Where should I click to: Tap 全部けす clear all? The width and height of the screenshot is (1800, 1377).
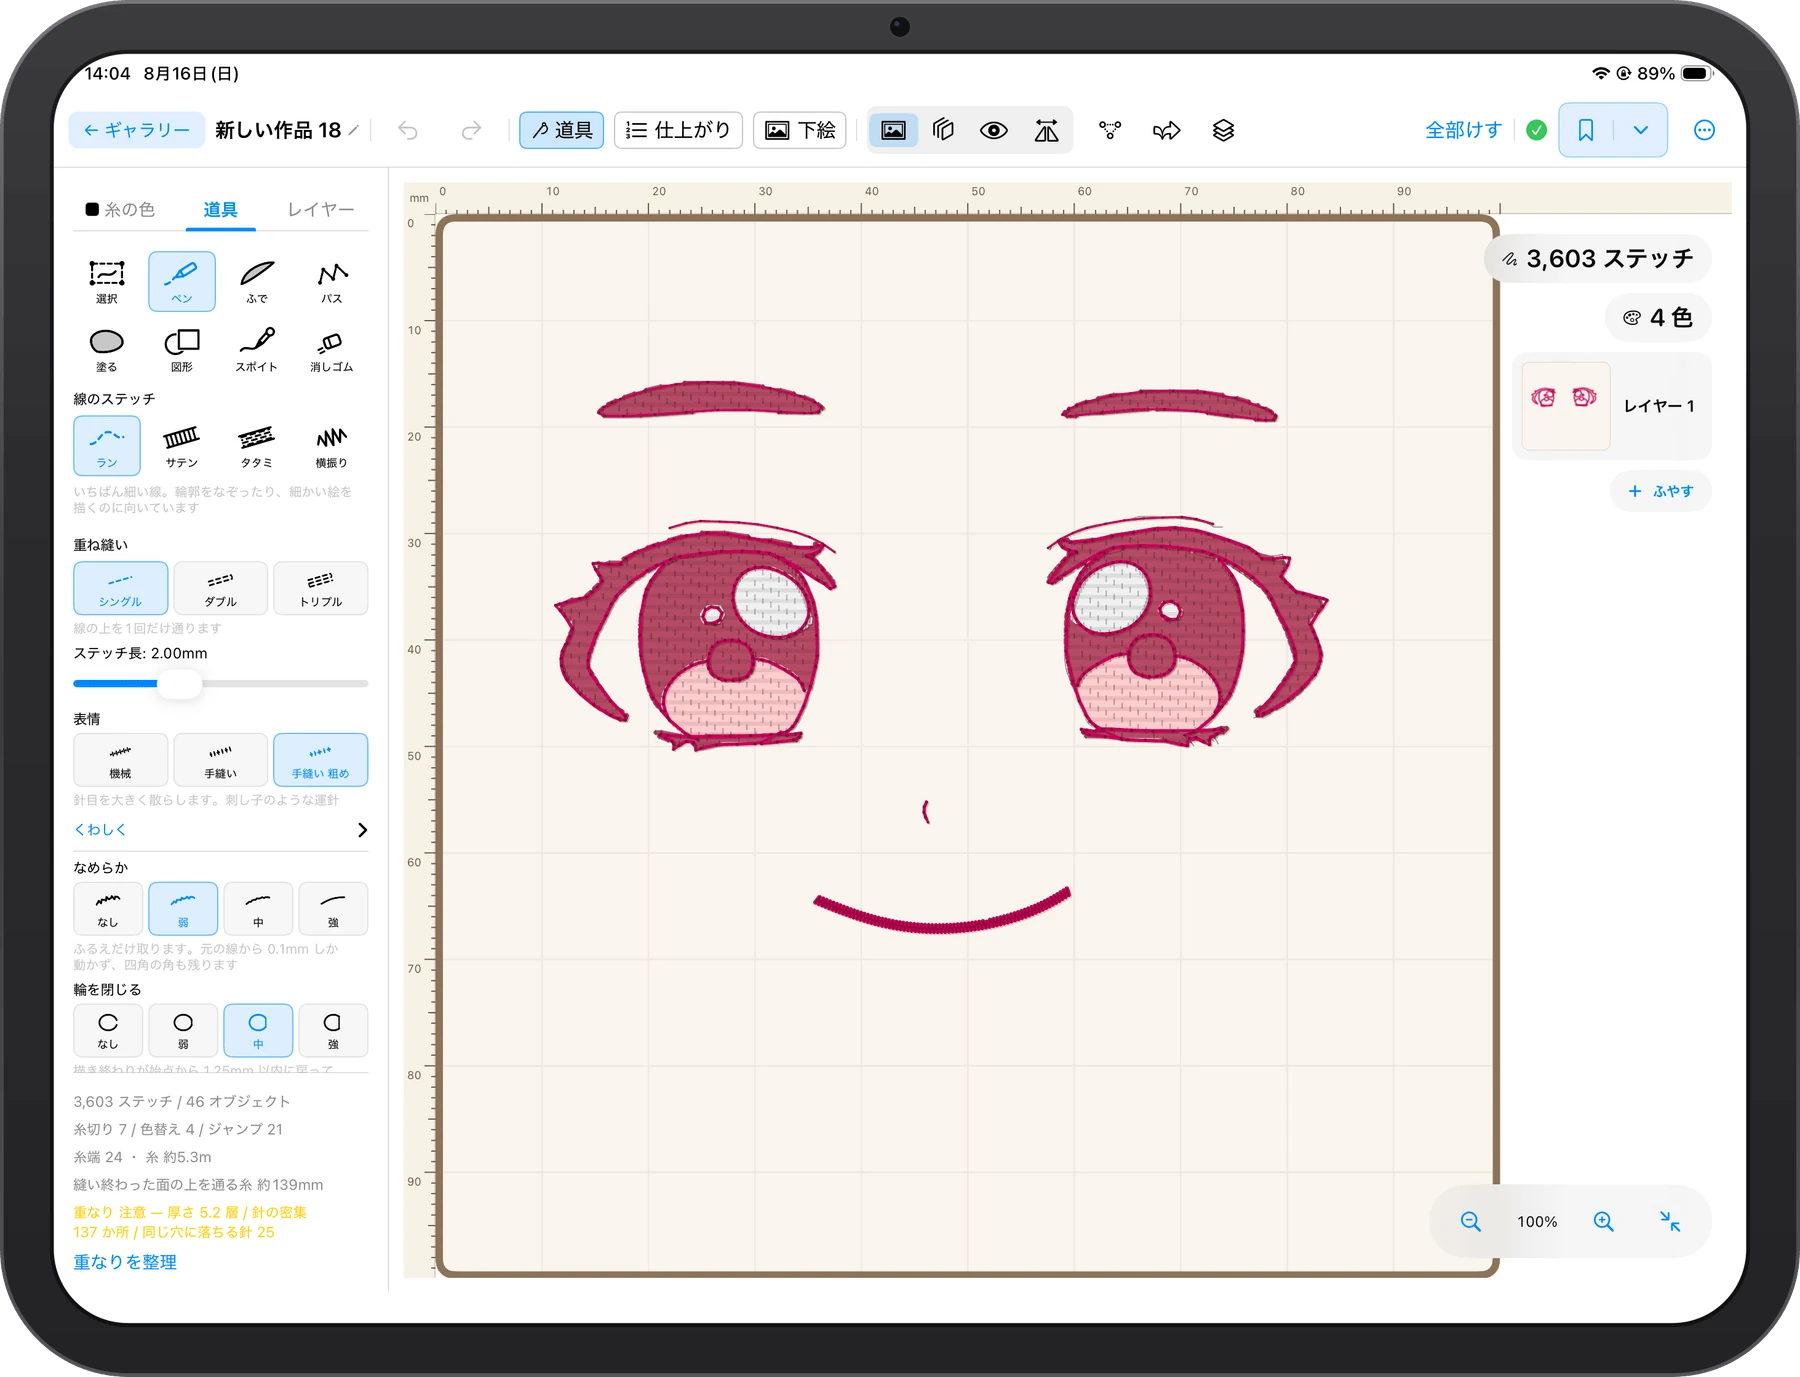click(x=1463, y=130)
